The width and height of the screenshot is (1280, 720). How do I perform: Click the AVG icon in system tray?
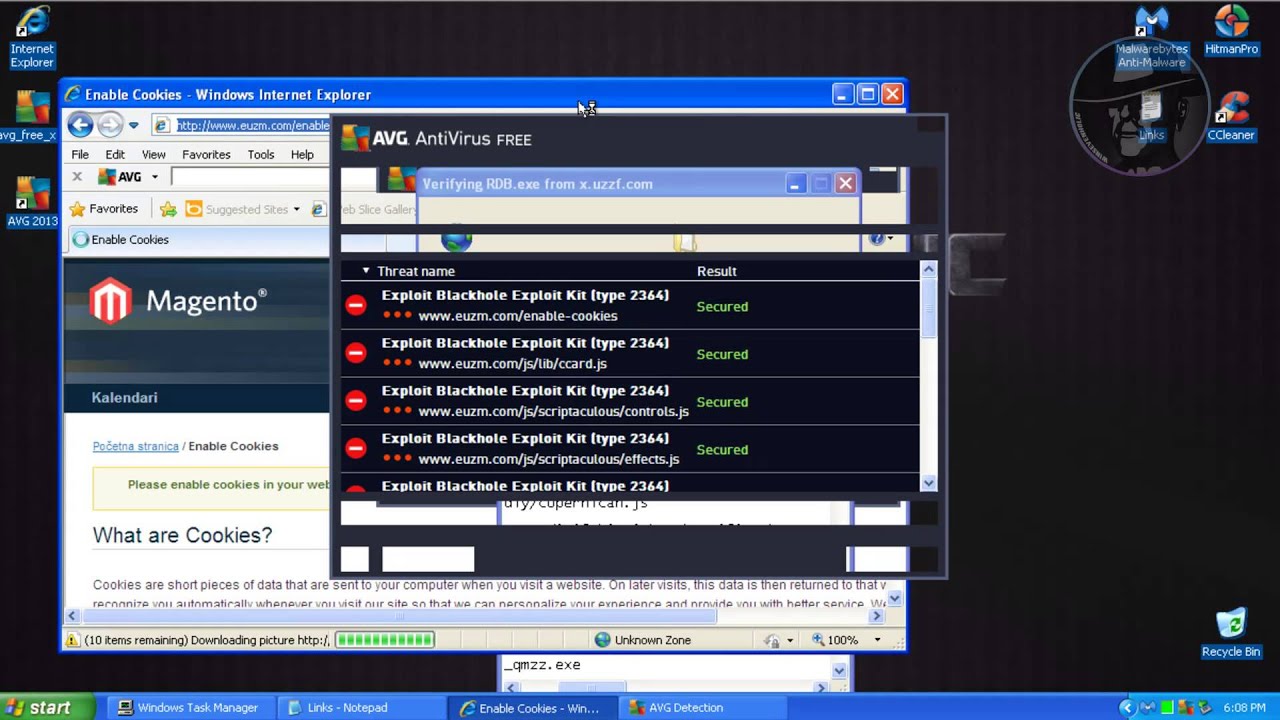(1184, 708)
